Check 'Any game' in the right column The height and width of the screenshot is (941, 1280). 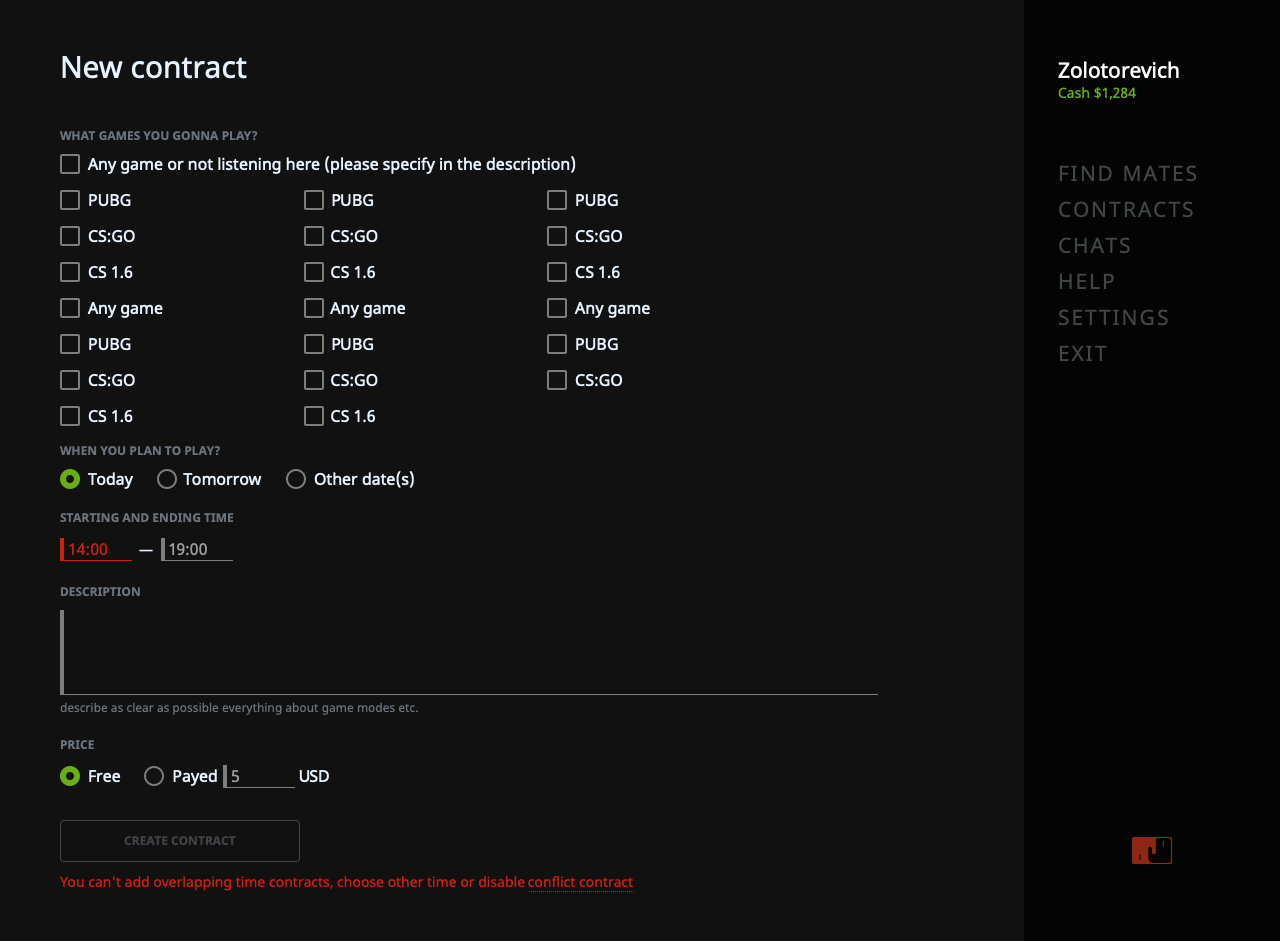[x=557, y=308]
